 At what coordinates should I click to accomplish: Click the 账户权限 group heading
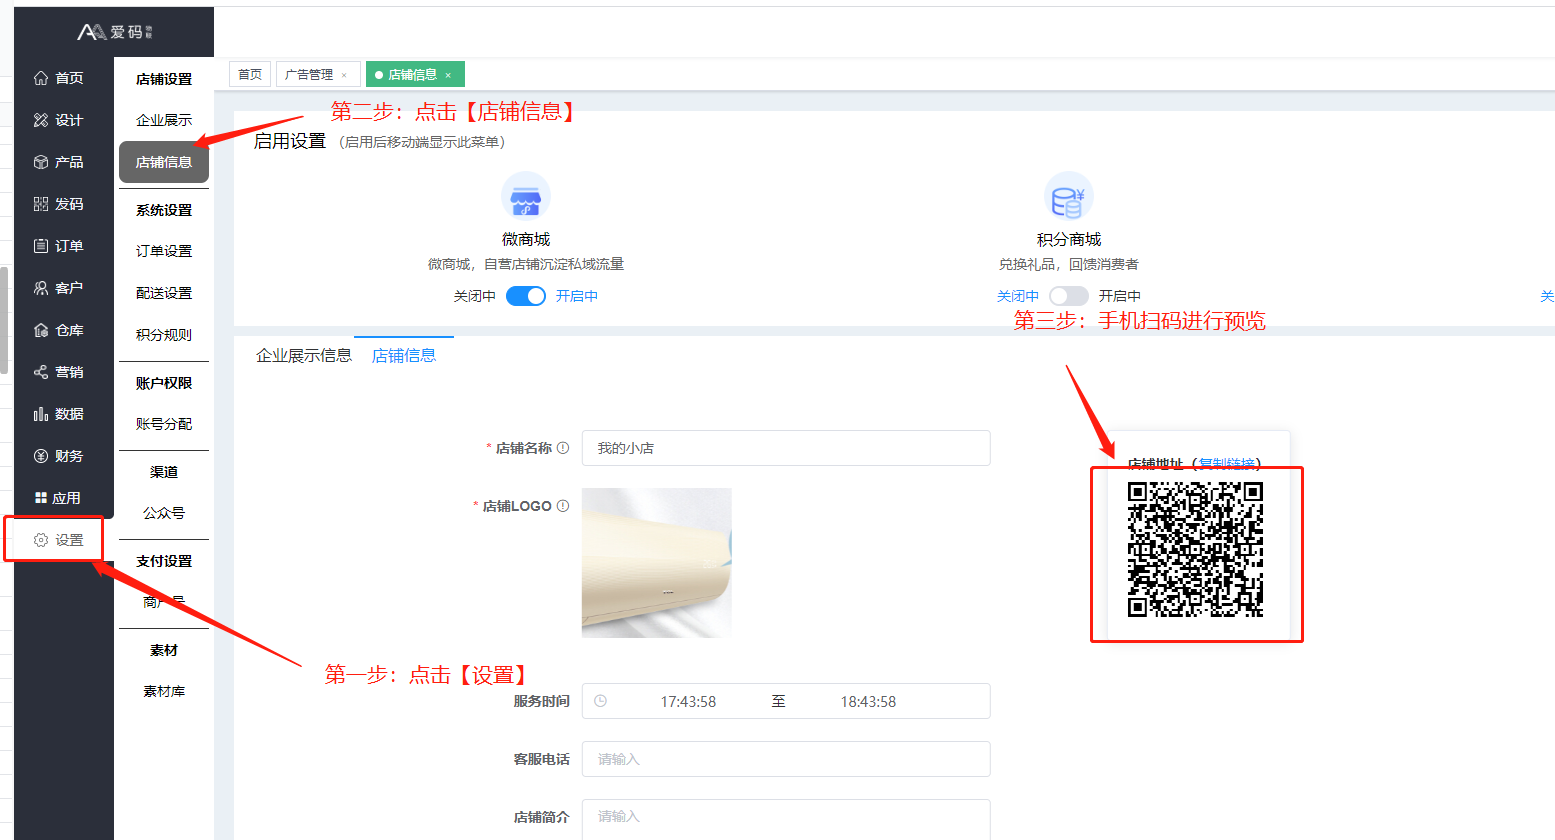pyautogui.click(x=164, y=383)
